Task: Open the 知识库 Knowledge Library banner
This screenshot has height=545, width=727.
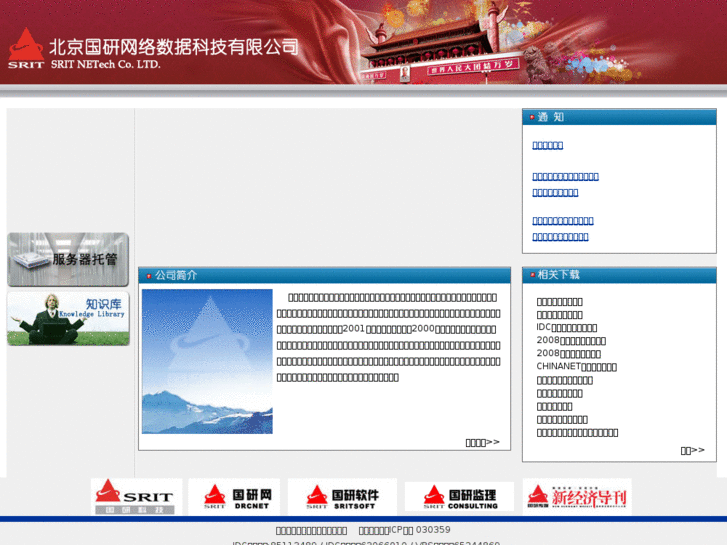Action: click(68, 318)
